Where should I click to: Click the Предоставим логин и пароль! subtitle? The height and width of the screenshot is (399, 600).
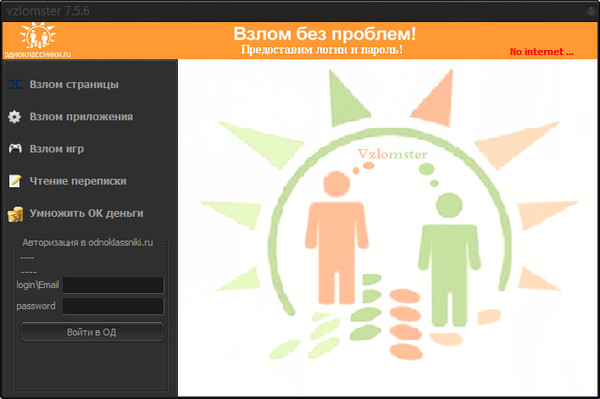[x=322, y=50]
